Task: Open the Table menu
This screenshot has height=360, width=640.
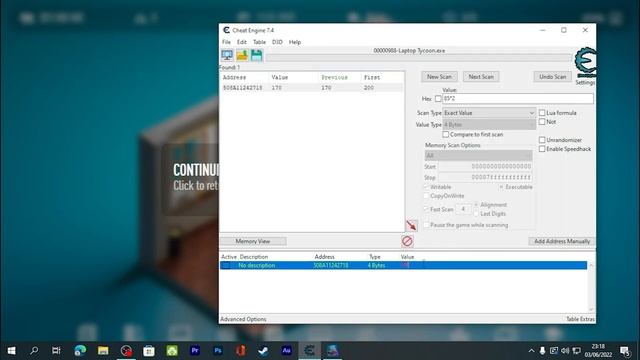Action: point(259,42)
